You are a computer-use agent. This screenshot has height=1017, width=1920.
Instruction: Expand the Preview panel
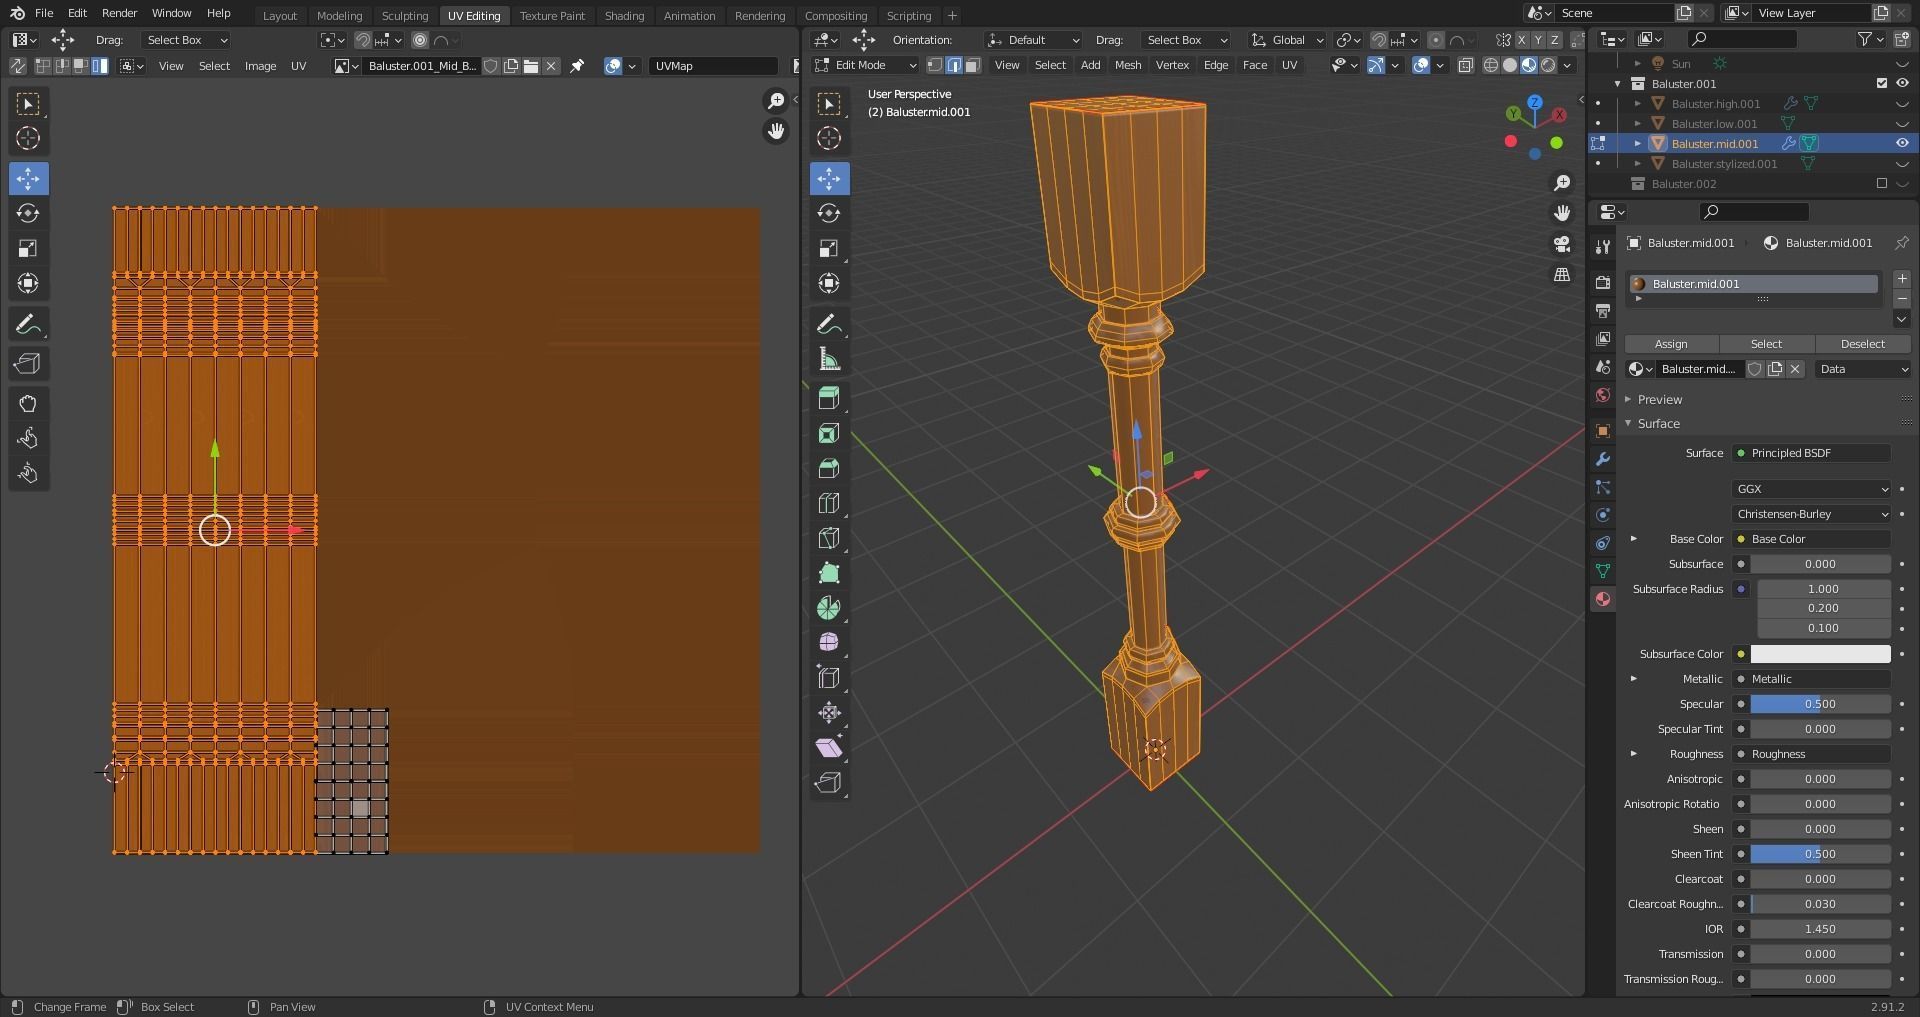point(1660,399)
